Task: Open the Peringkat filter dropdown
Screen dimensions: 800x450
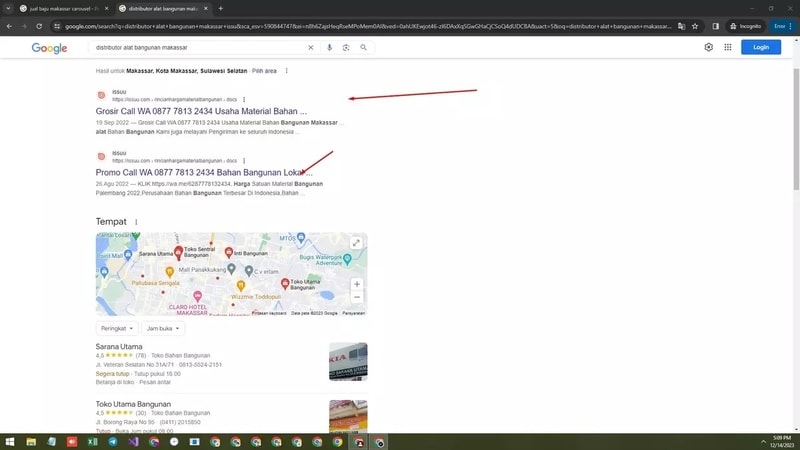Action: coord(117,329)
